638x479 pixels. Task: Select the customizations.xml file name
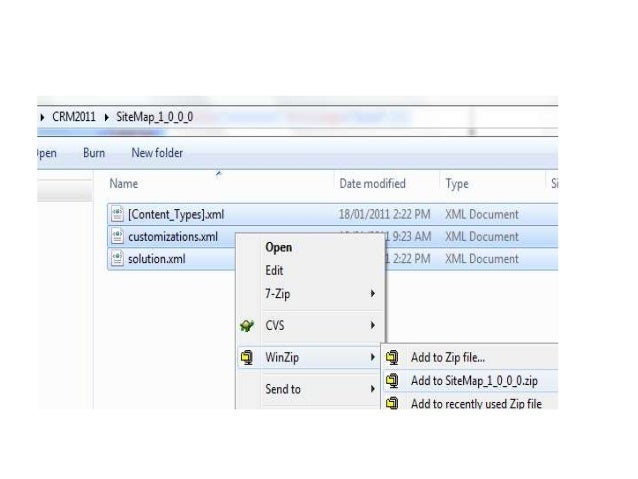173,236
